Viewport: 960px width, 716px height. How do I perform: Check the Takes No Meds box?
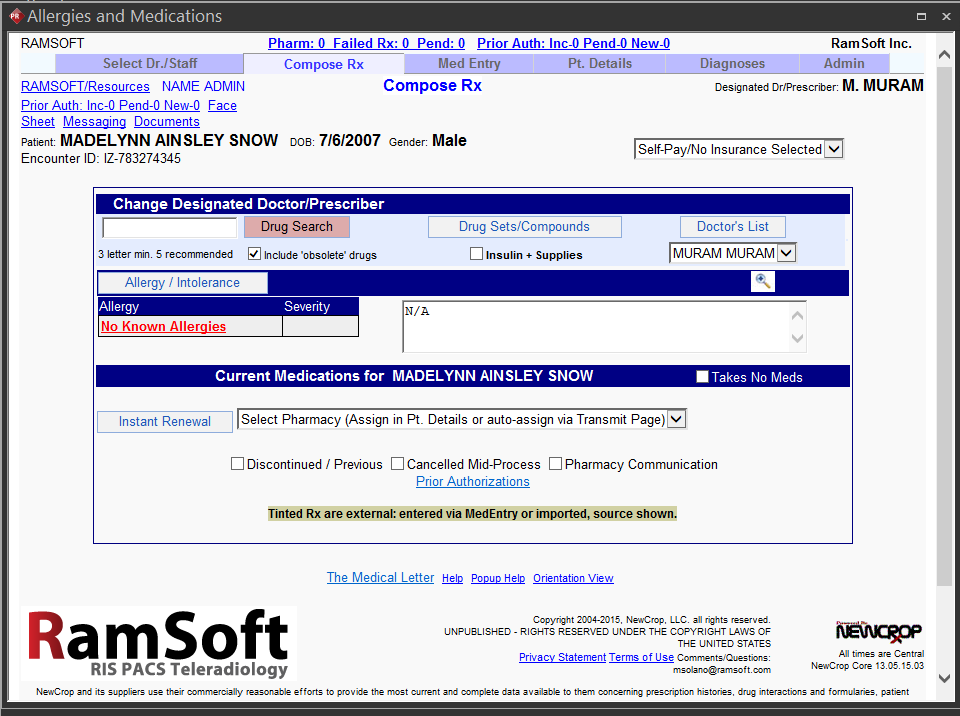[x=702, y=377]
